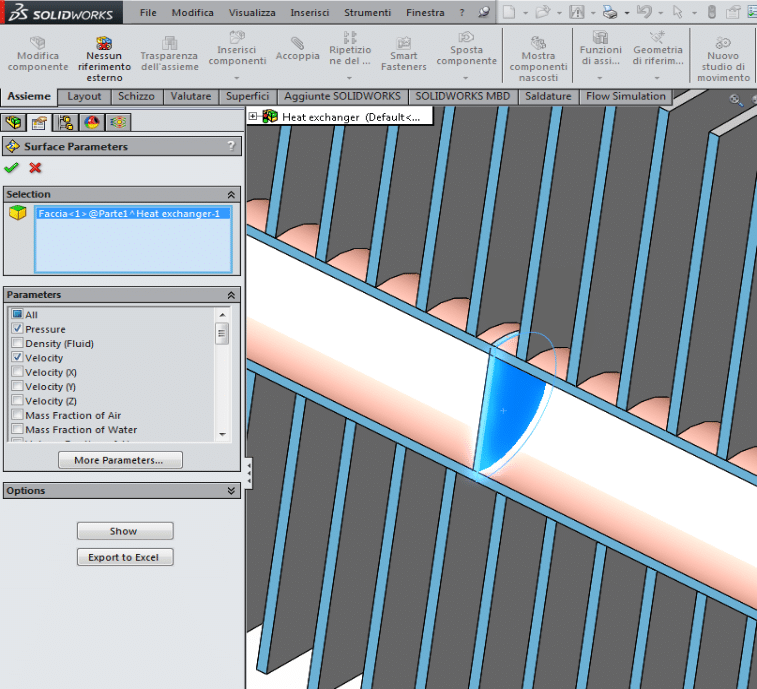Collapse the Parameters section
757x689 pixels.
point(231,295)
